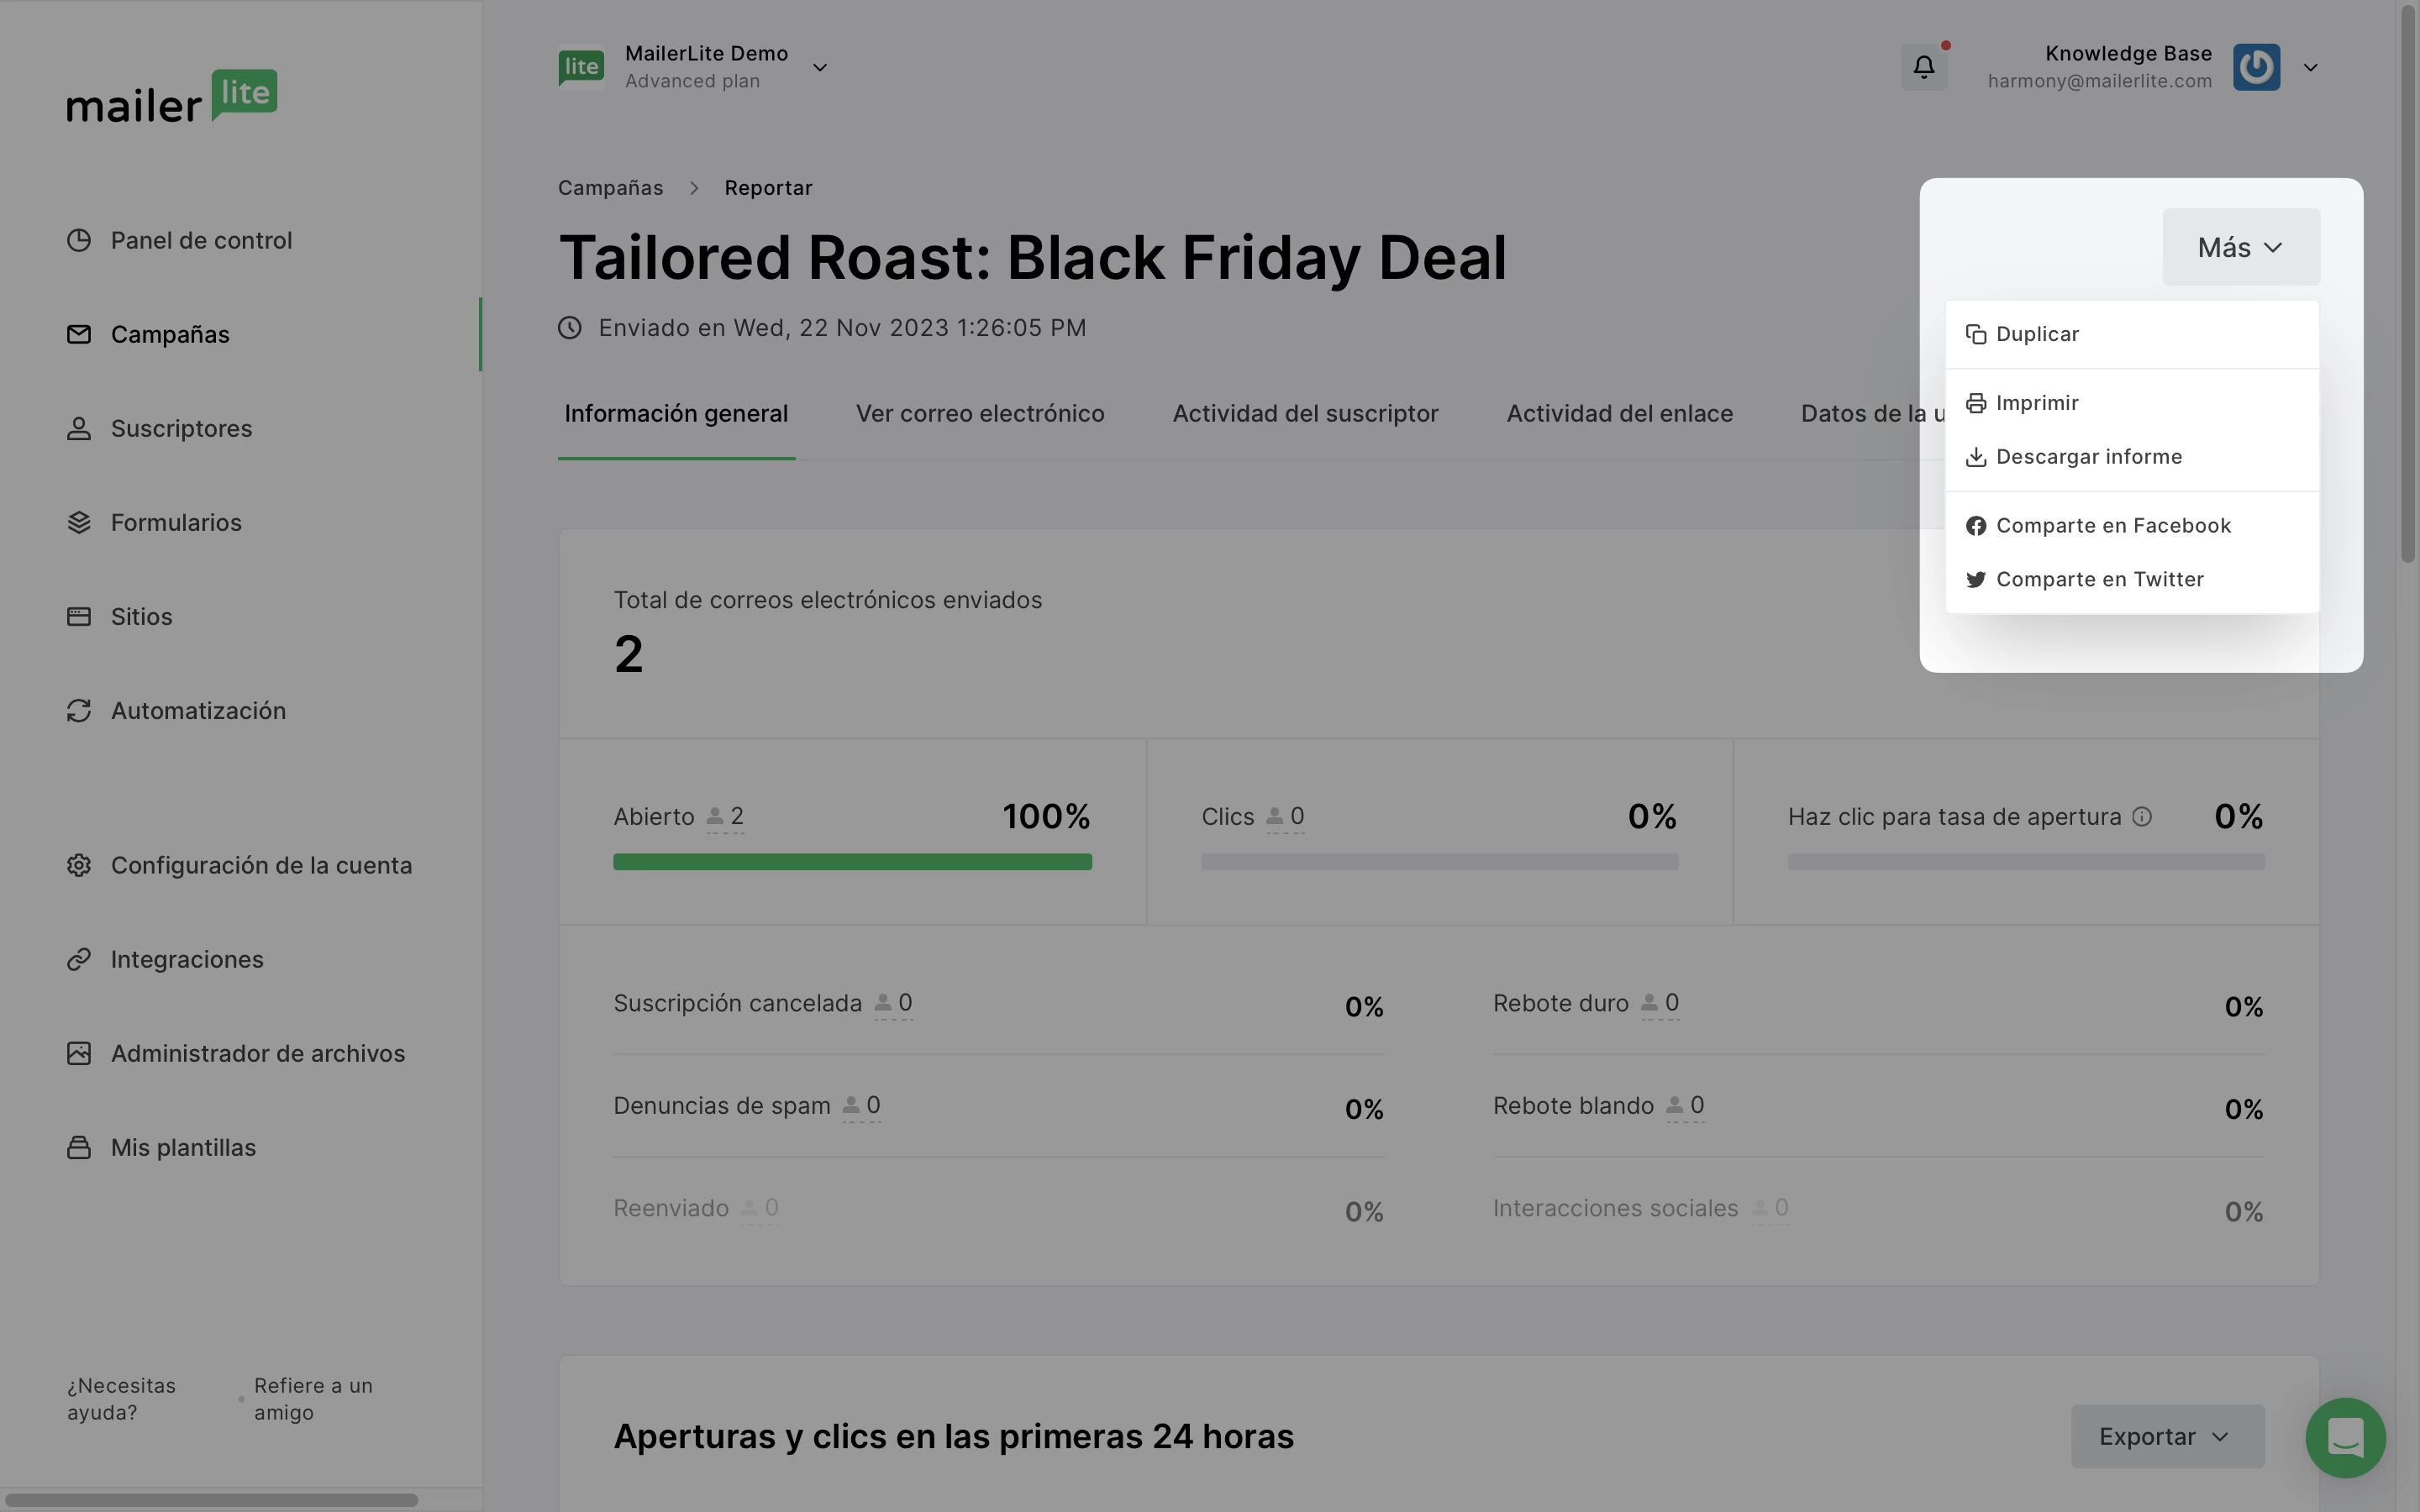Click the Refiere a un amigo link

coord(313,1399)
